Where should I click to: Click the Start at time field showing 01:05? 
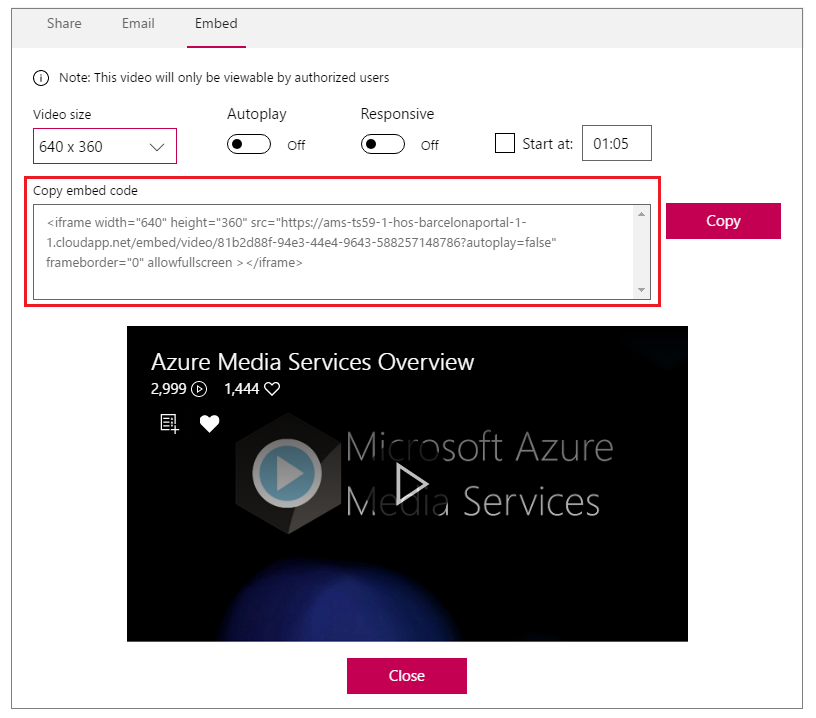[x=616, y=143]
